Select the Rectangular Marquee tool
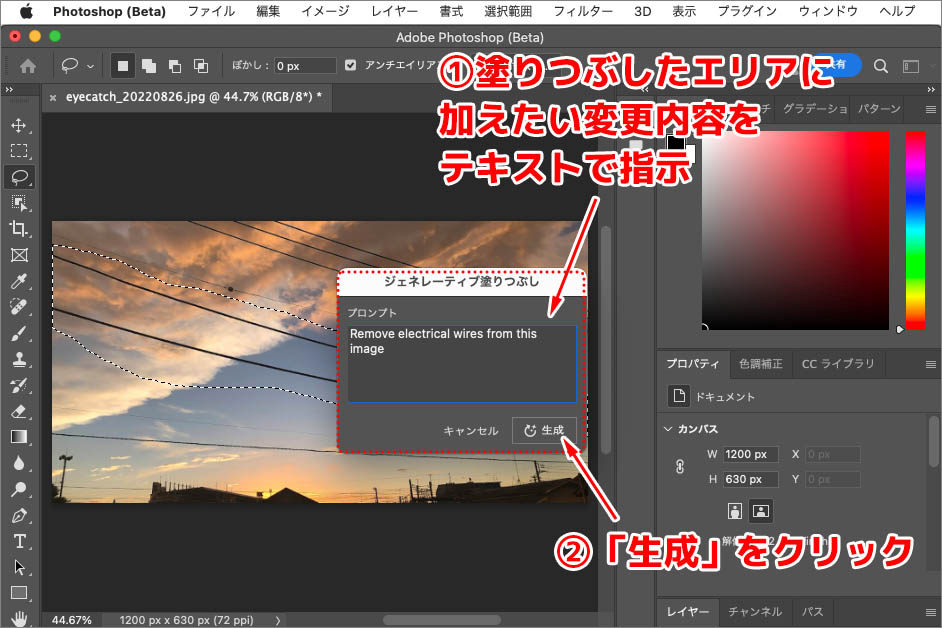This screenshot has height=628, width=942. [x=19, y=151]
